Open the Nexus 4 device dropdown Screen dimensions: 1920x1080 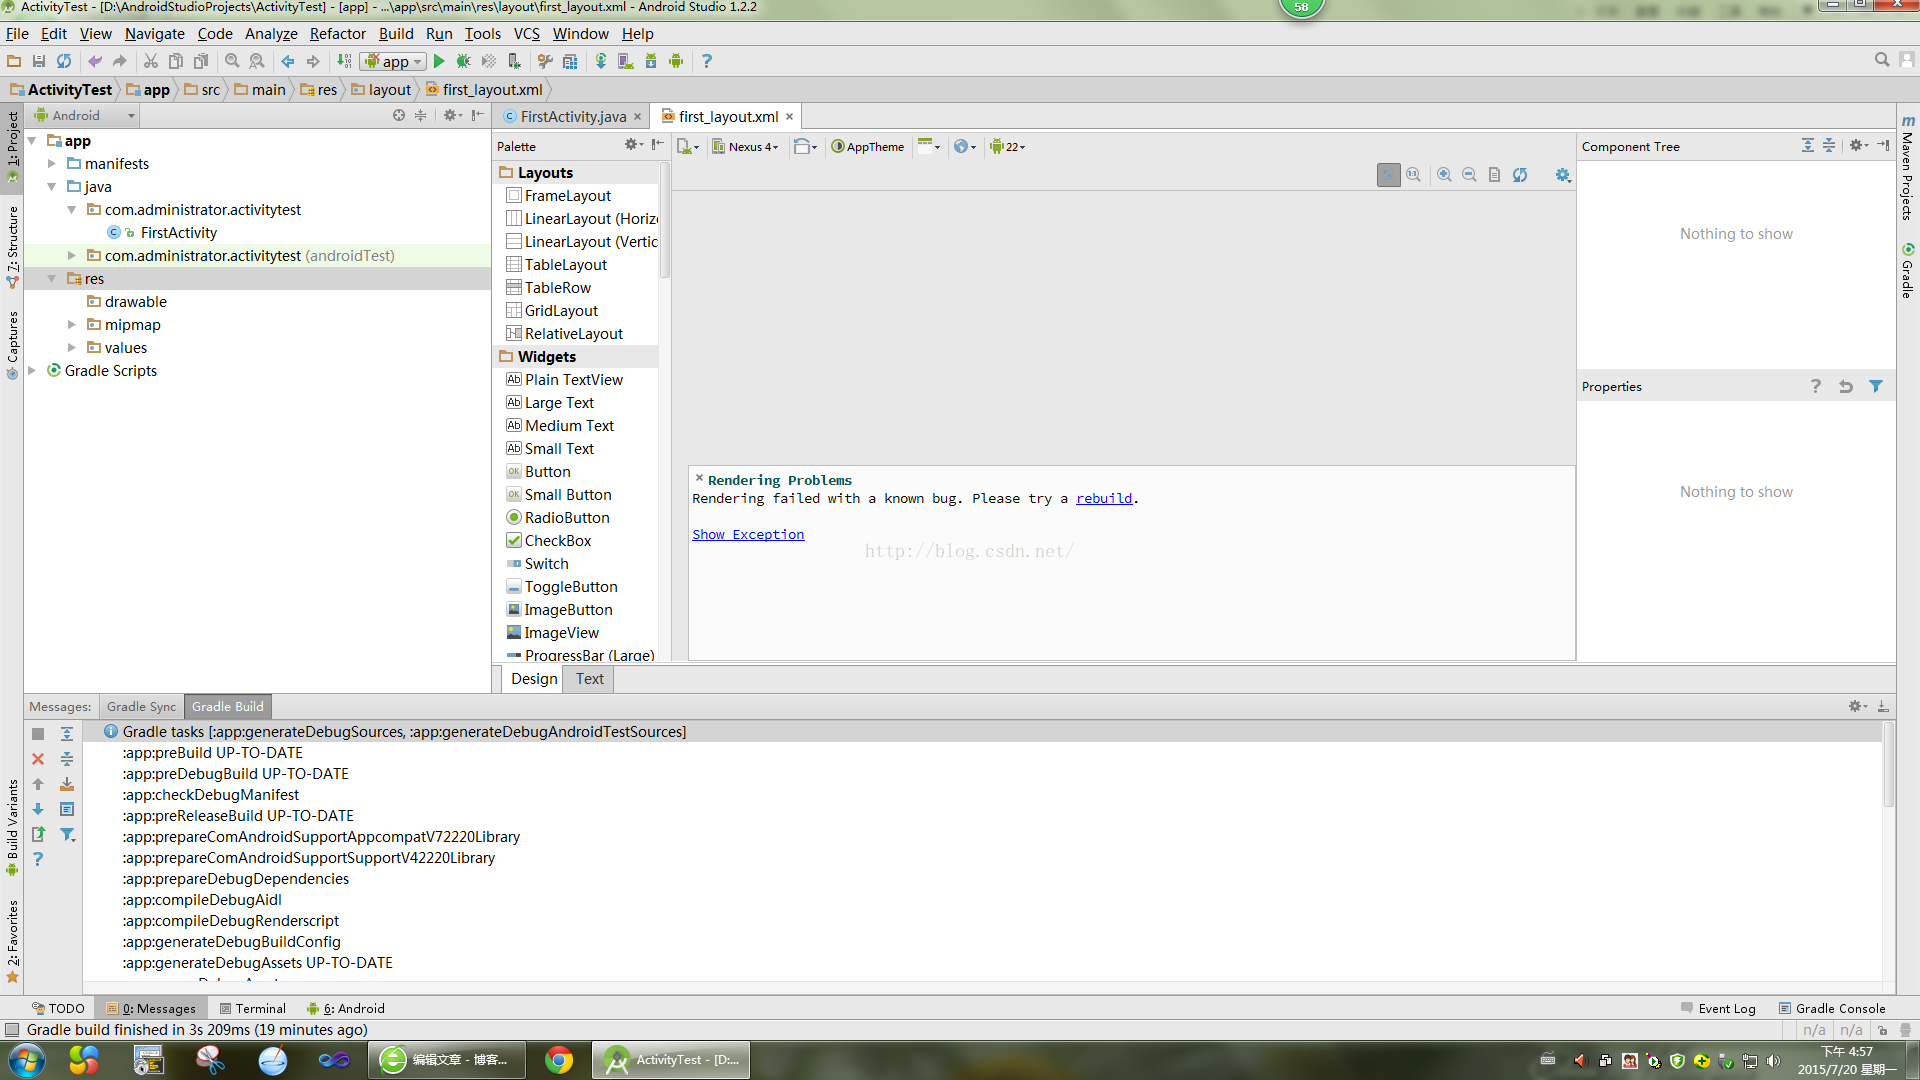tap(745, 147)
